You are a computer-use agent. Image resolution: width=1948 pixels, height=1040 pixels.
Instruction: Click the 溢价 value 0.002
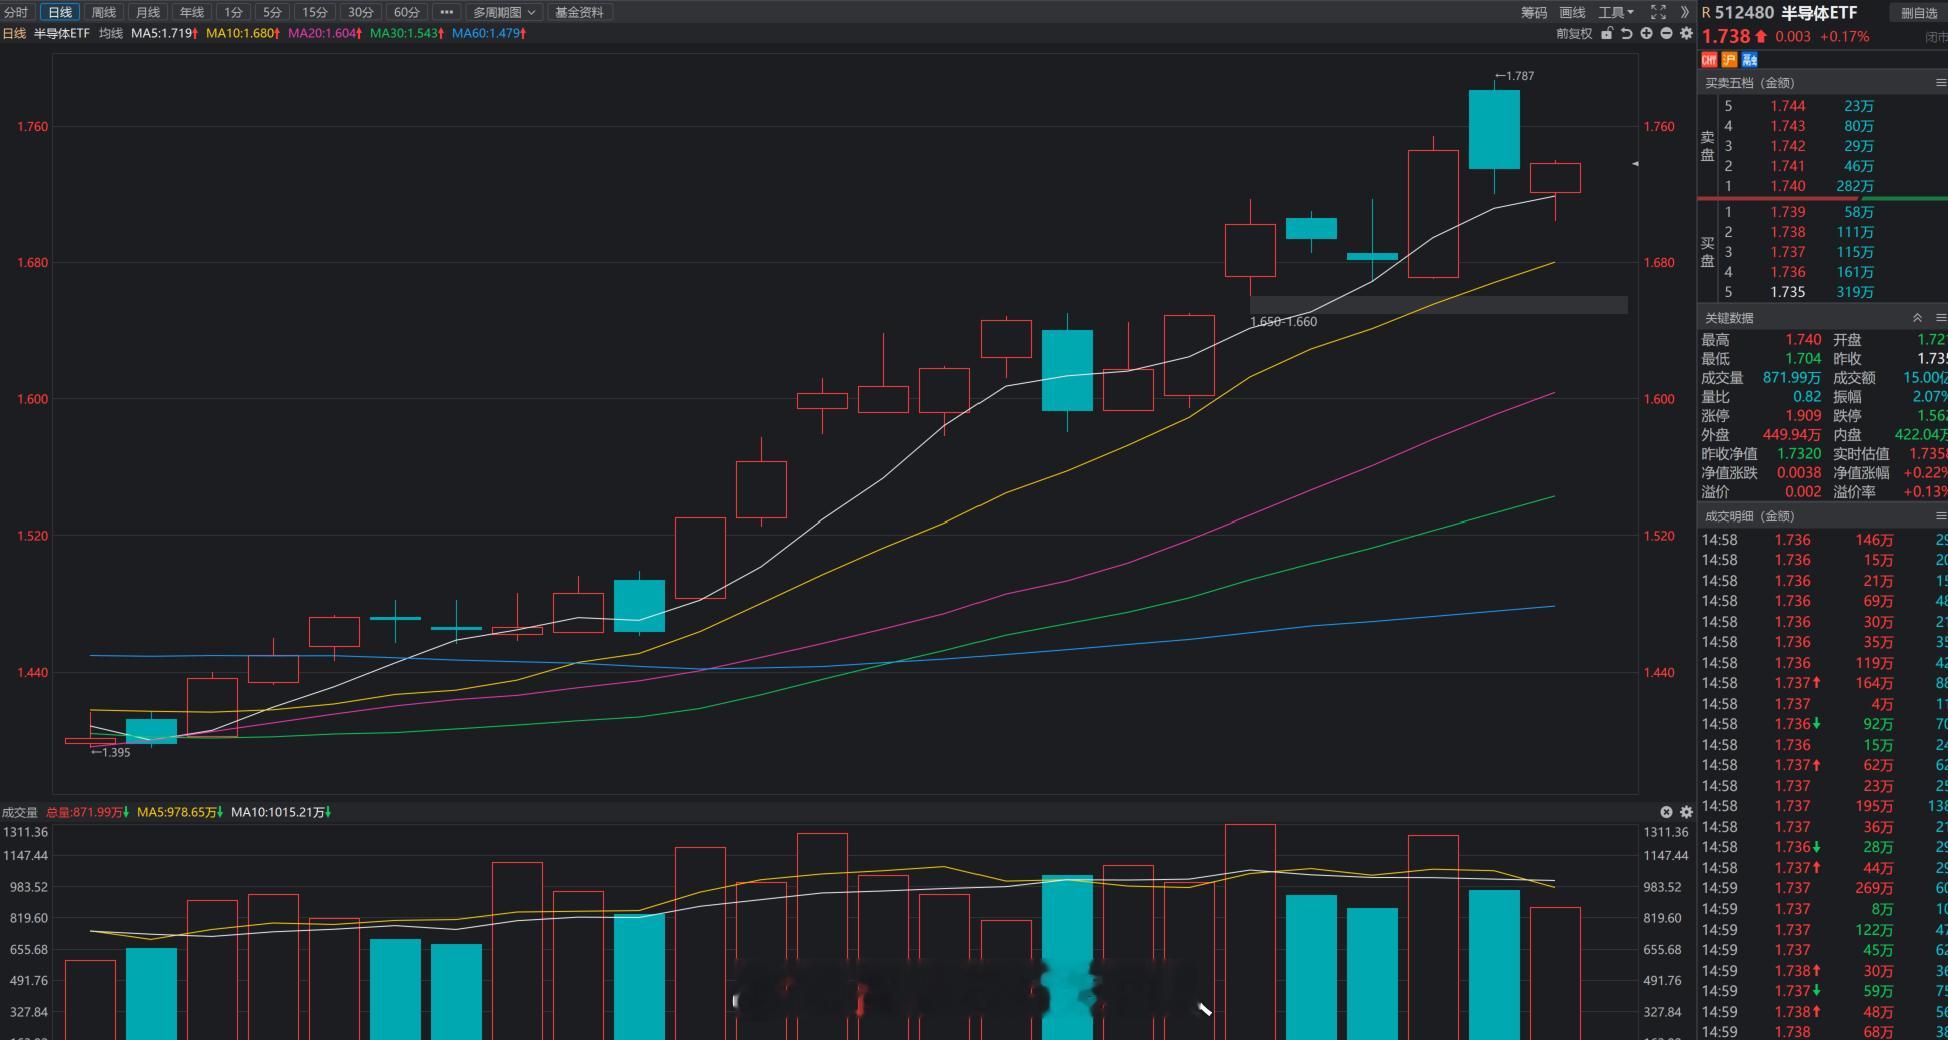[1803, 492]
